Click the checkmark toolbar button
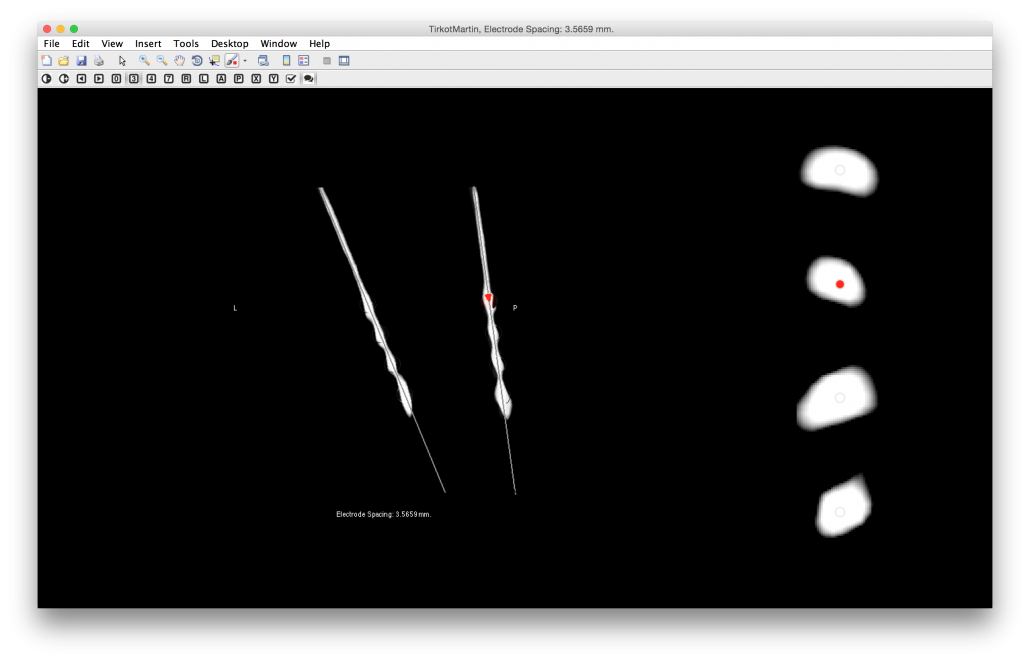1030x662 pixels. pos(291,79)
